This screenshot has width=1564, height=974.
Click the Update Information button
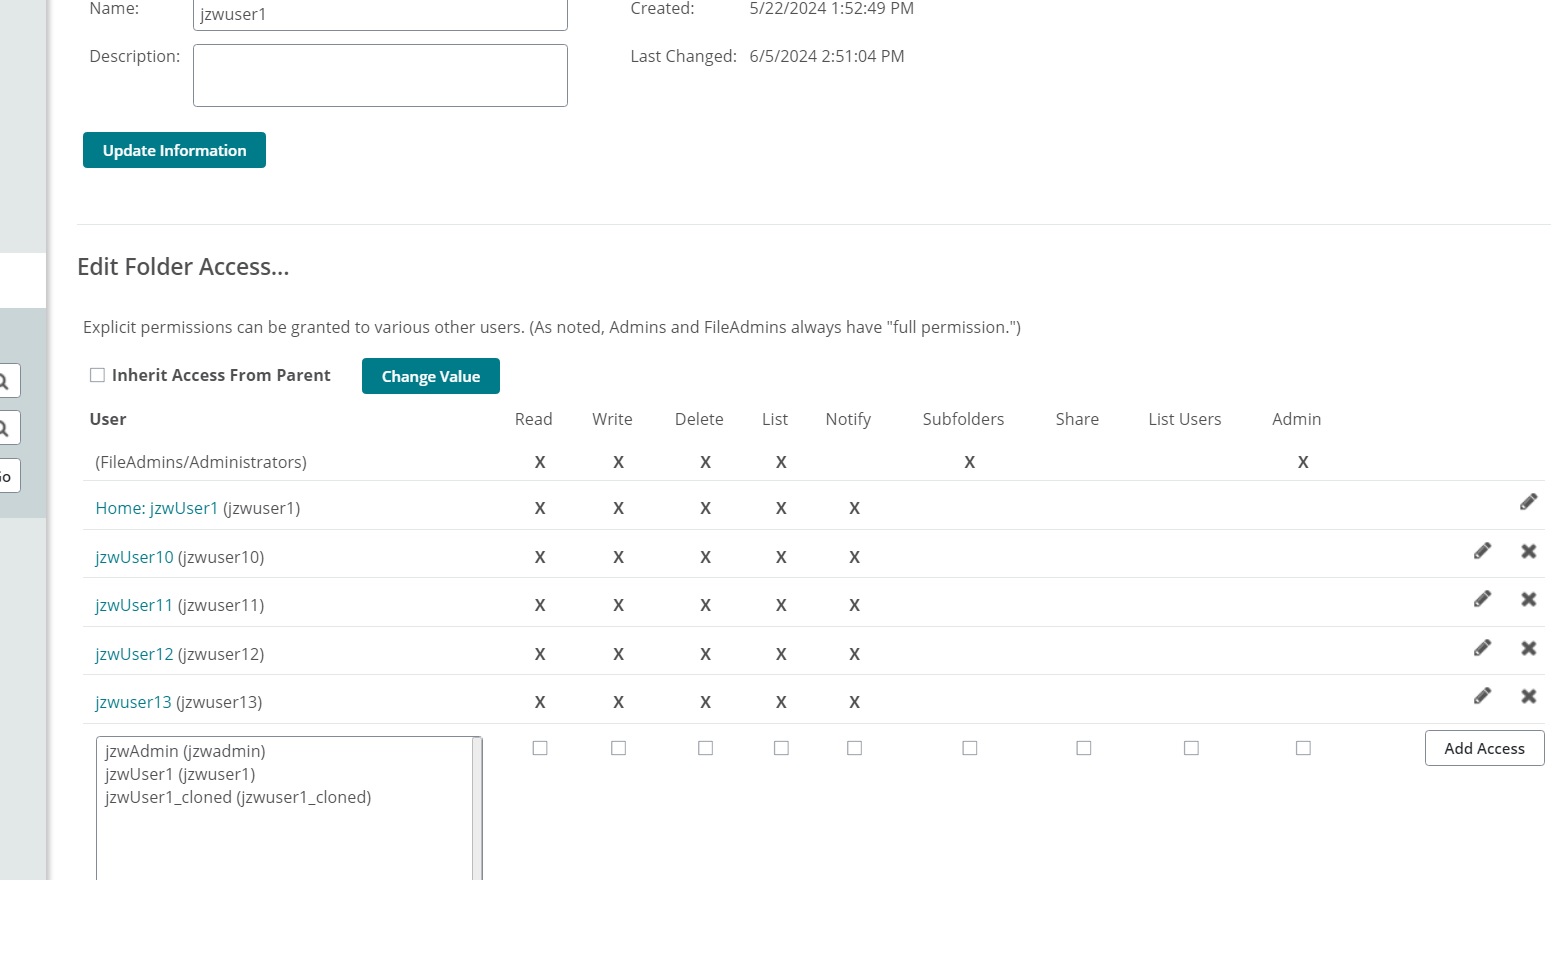point(174,150)
